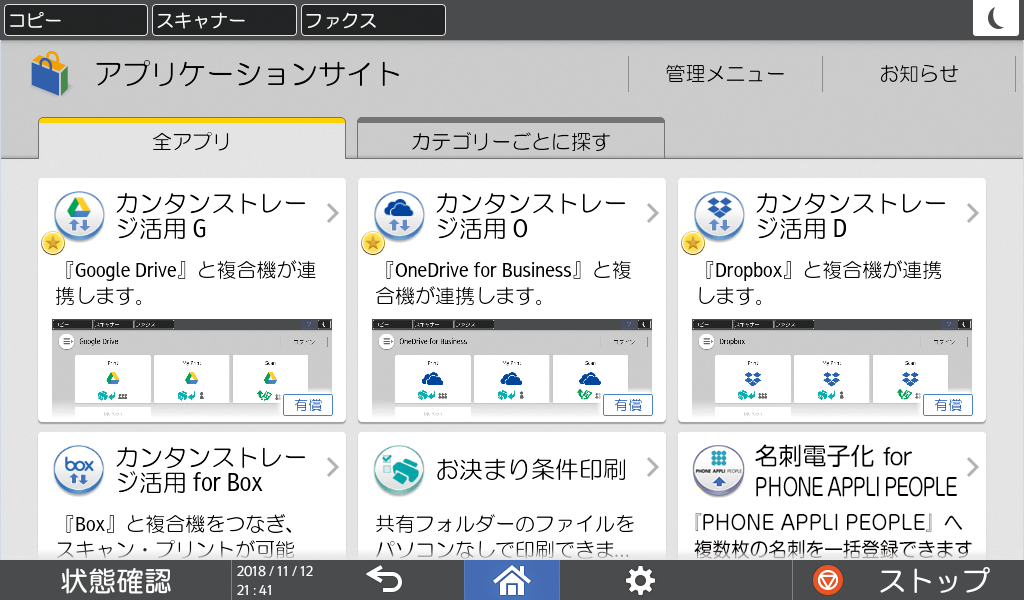
Task: Select the スキャナー menu item
Action: pyautogui.click(x=222, y=19)
